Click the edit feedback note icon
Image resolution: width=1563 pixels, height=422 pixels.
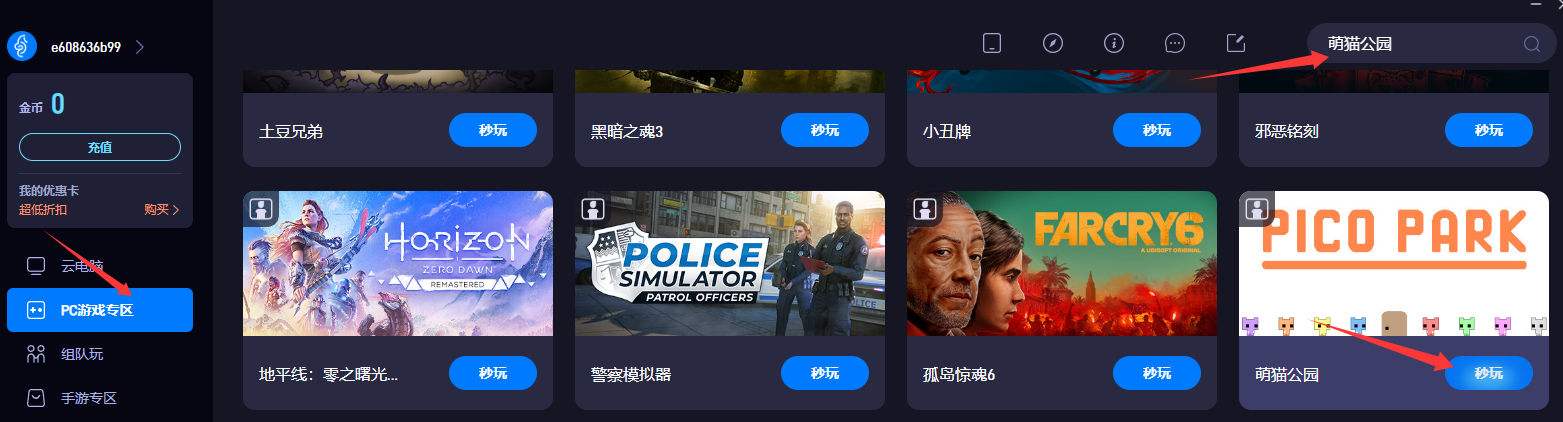(1236, 43)
